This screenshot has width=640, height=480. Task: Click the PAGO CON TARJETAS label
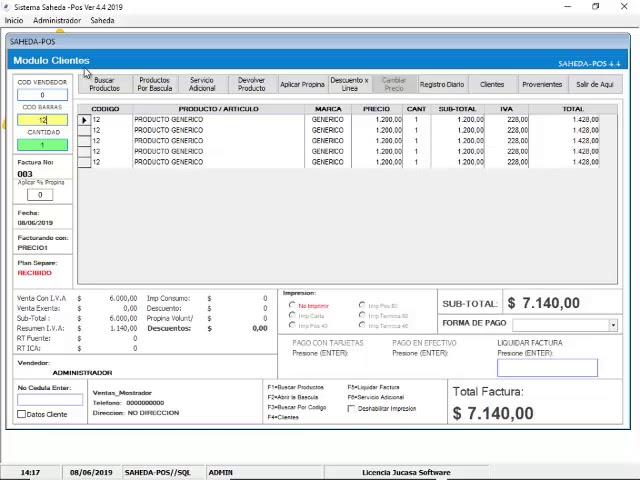tap(328, 343)
